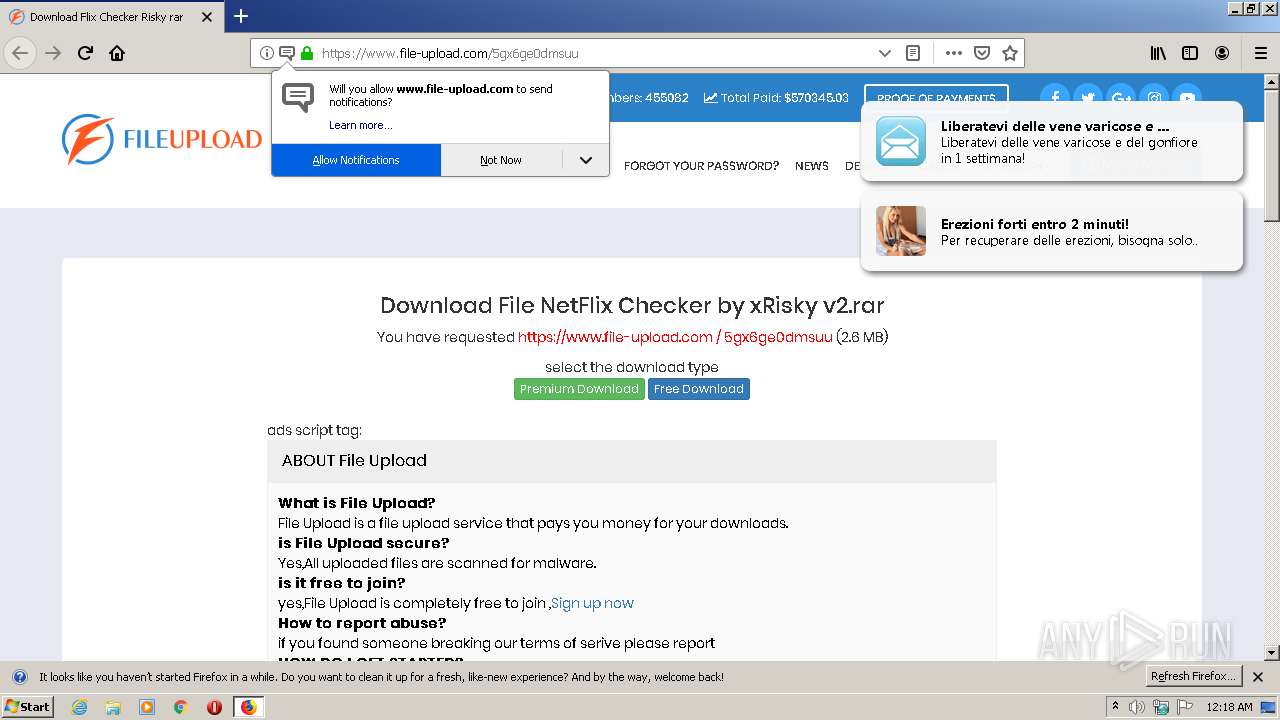Image resolution: width=1280 pixels, height=720 pixels.
Task: Click inside the URL address field
Action: [595, 53]
